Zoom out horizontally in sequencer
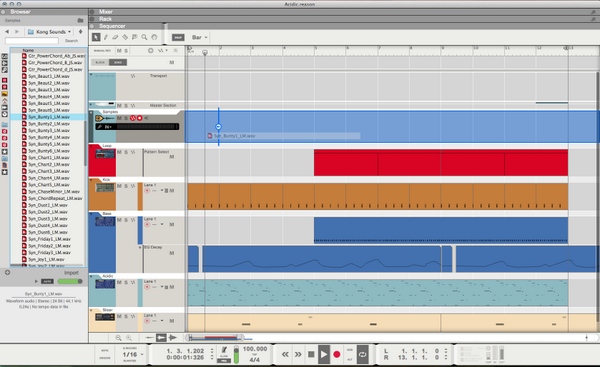 tap(119, 338)
